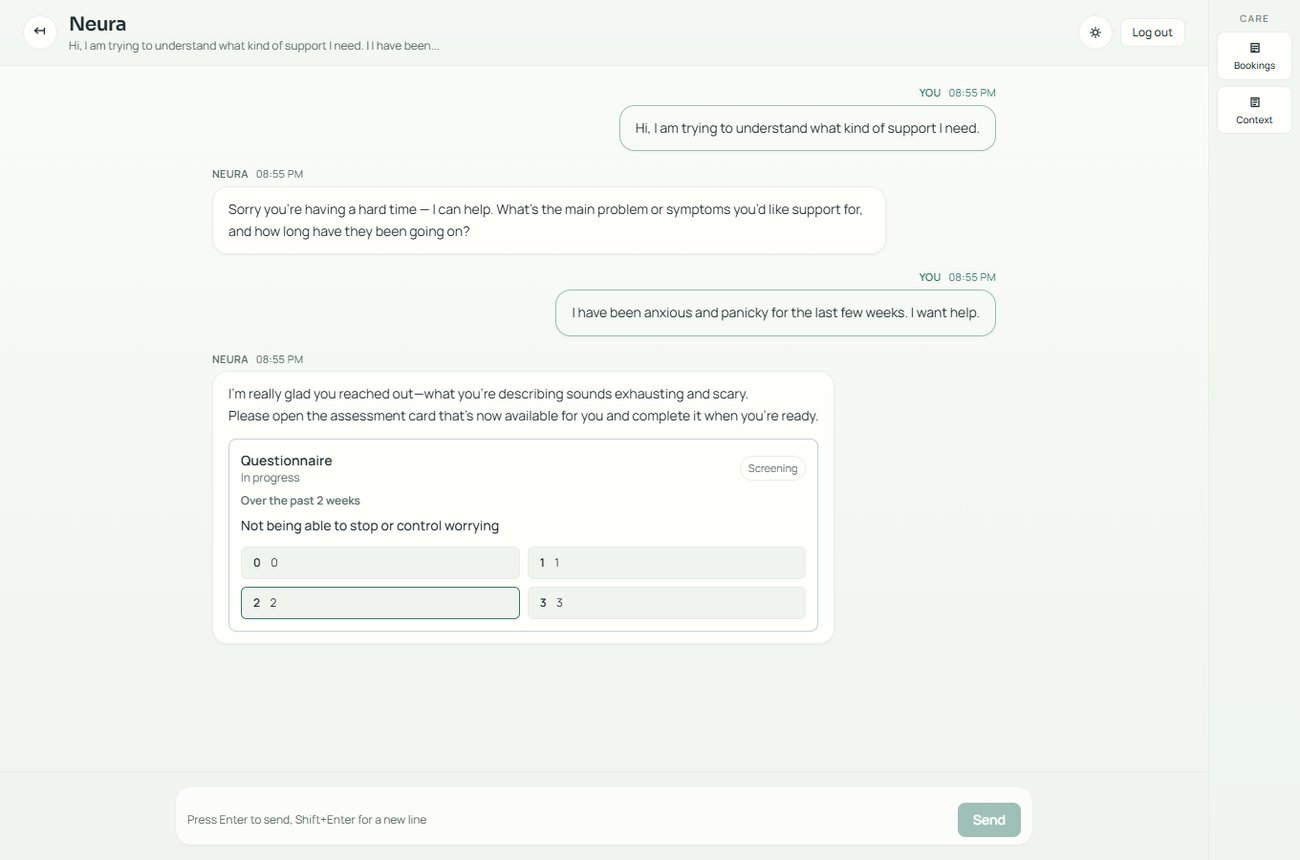The width and height of the screenshot is (1300, 860).
Task: Click Neura's reply "Sorry you're having a hard time"
Action: [x=549, y=220]
